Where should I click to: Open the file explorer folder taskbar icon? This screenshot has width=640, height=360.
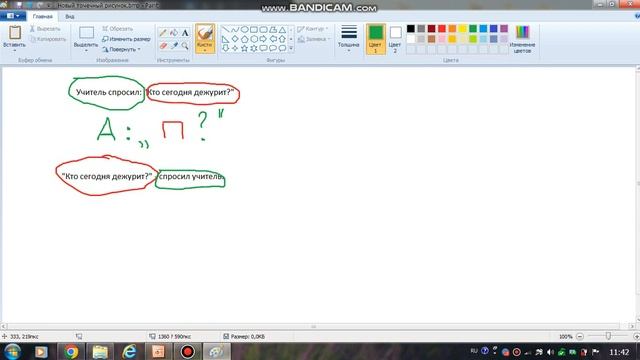click(x=100, y=351)
